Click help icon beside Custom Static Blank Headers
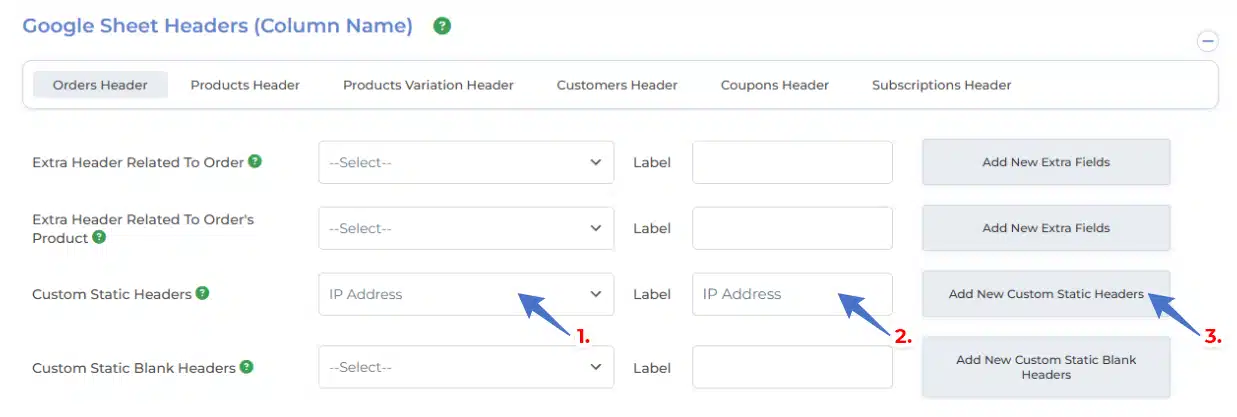Screen dimensions: 1237x417 [246, 367]
